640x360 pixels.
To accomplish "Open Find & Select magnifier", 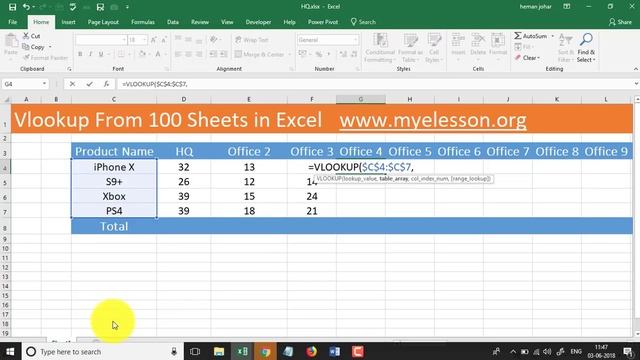I will (586, 48).
